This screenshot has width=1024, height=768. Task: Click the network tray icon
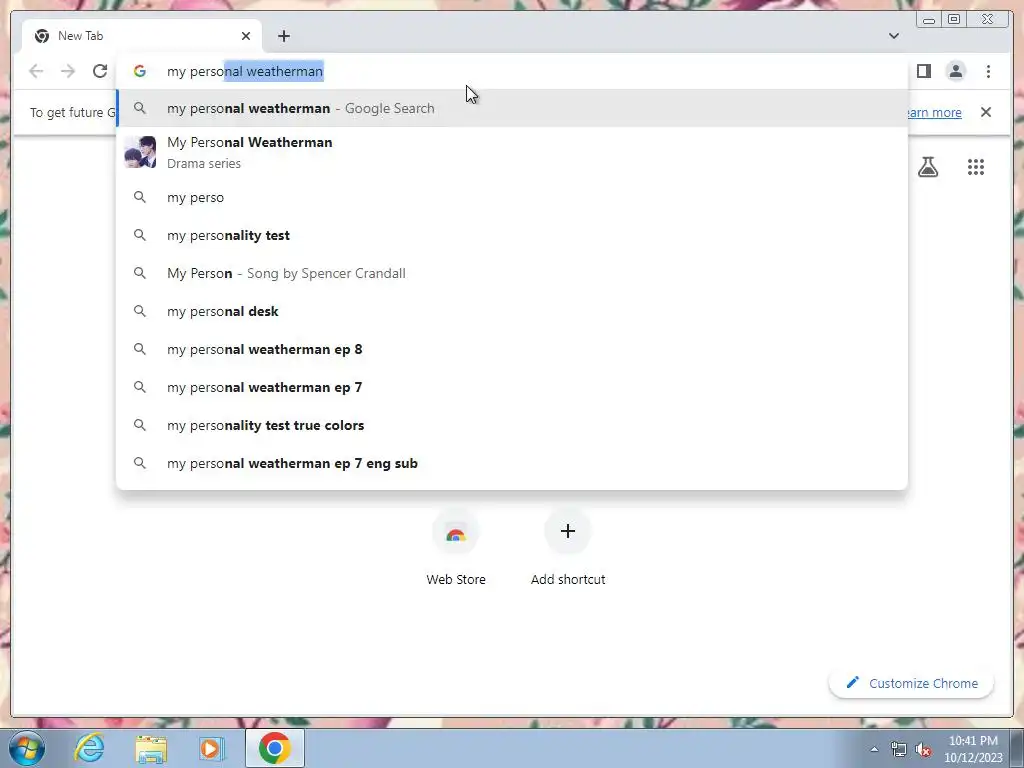coord(899,750)
